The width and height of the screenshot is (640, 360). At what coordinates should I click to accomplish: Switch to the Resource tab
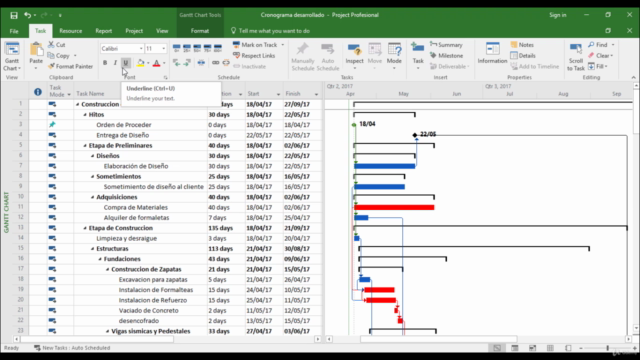pos(71,31)
